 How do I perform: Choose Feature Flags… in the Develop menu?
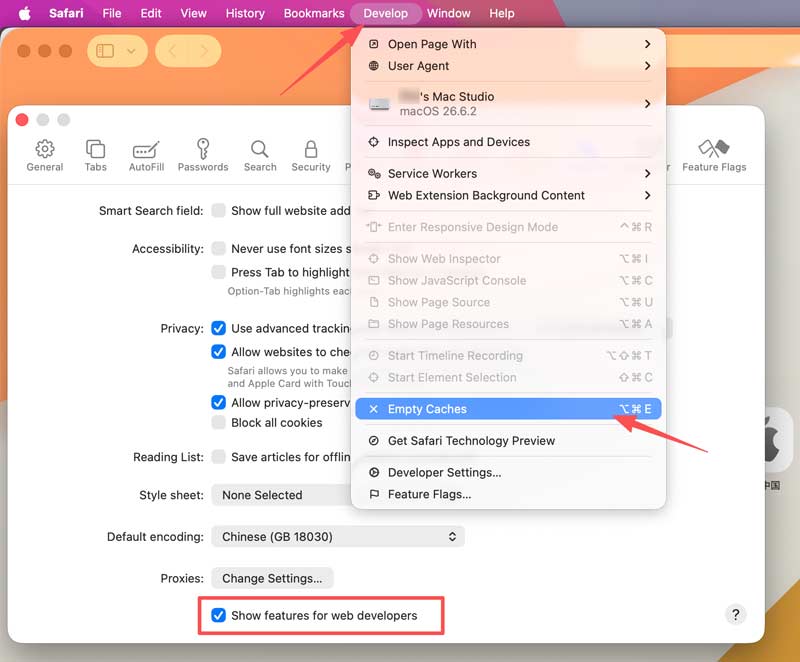pos(508,494)
